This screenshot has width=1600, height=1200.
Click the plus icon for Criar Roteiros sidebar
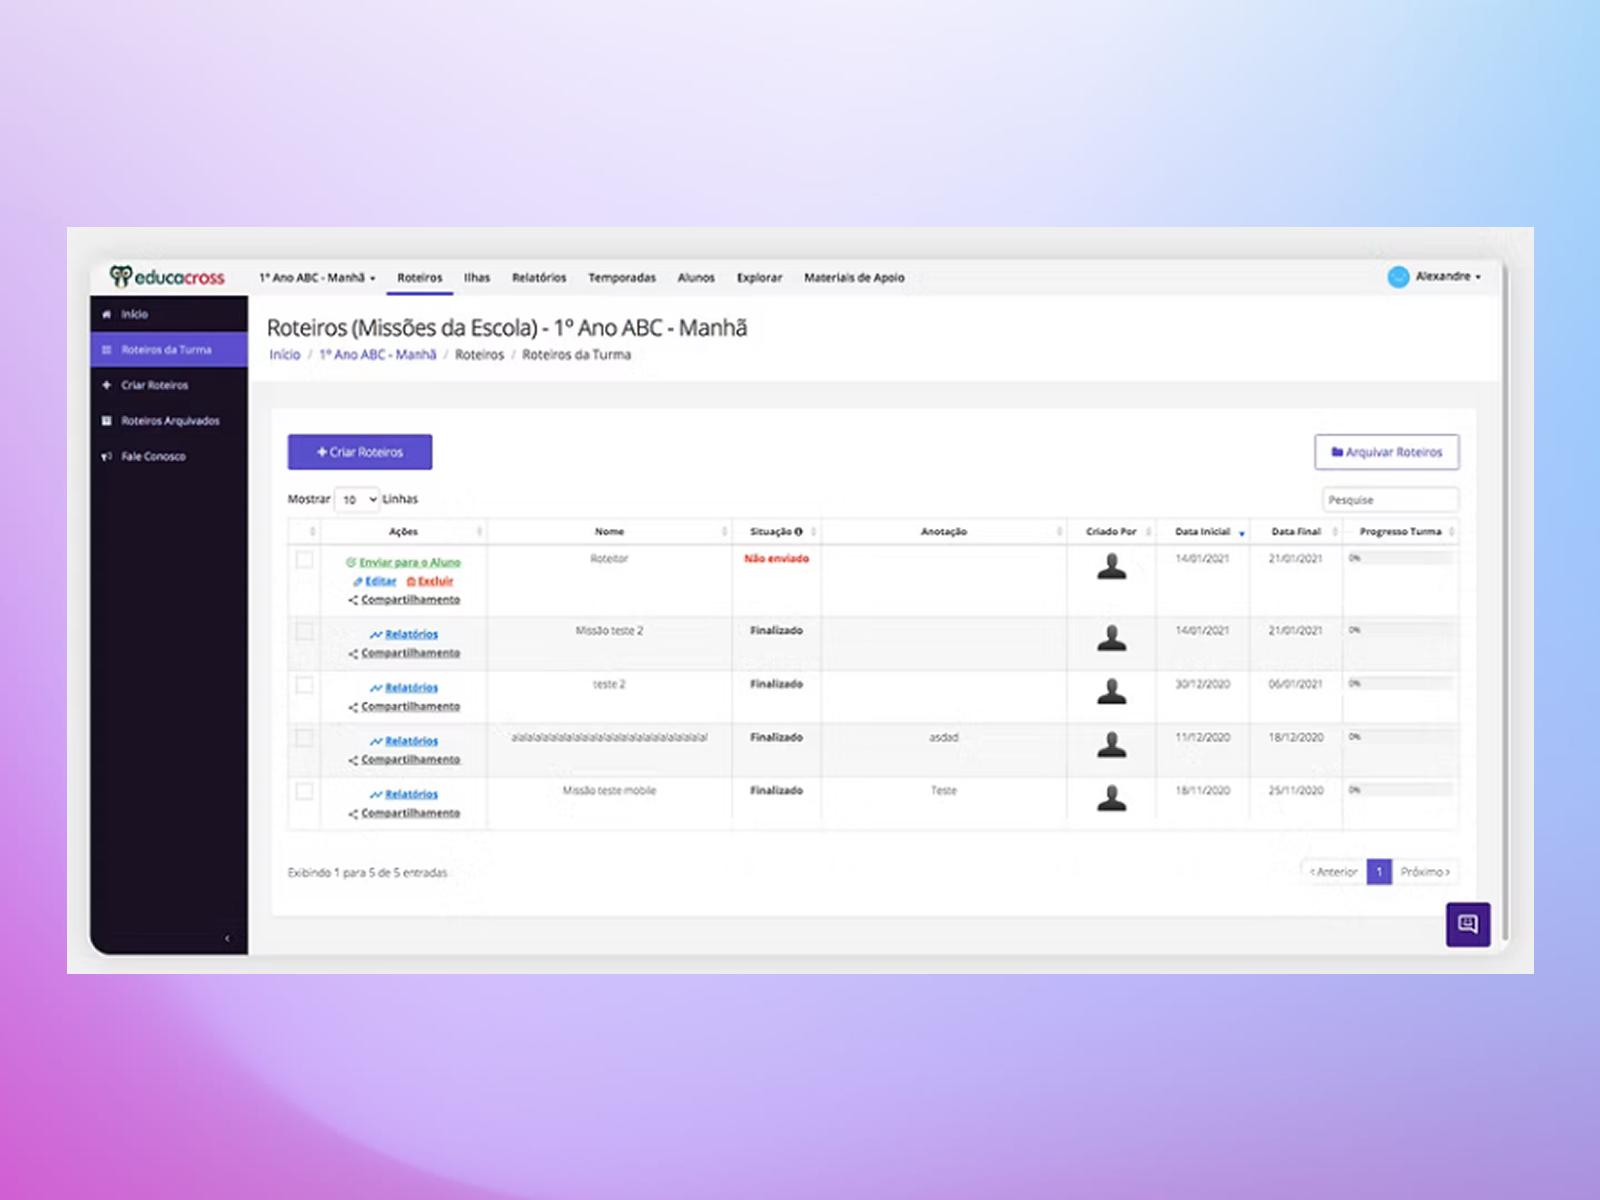coord(107,385)
